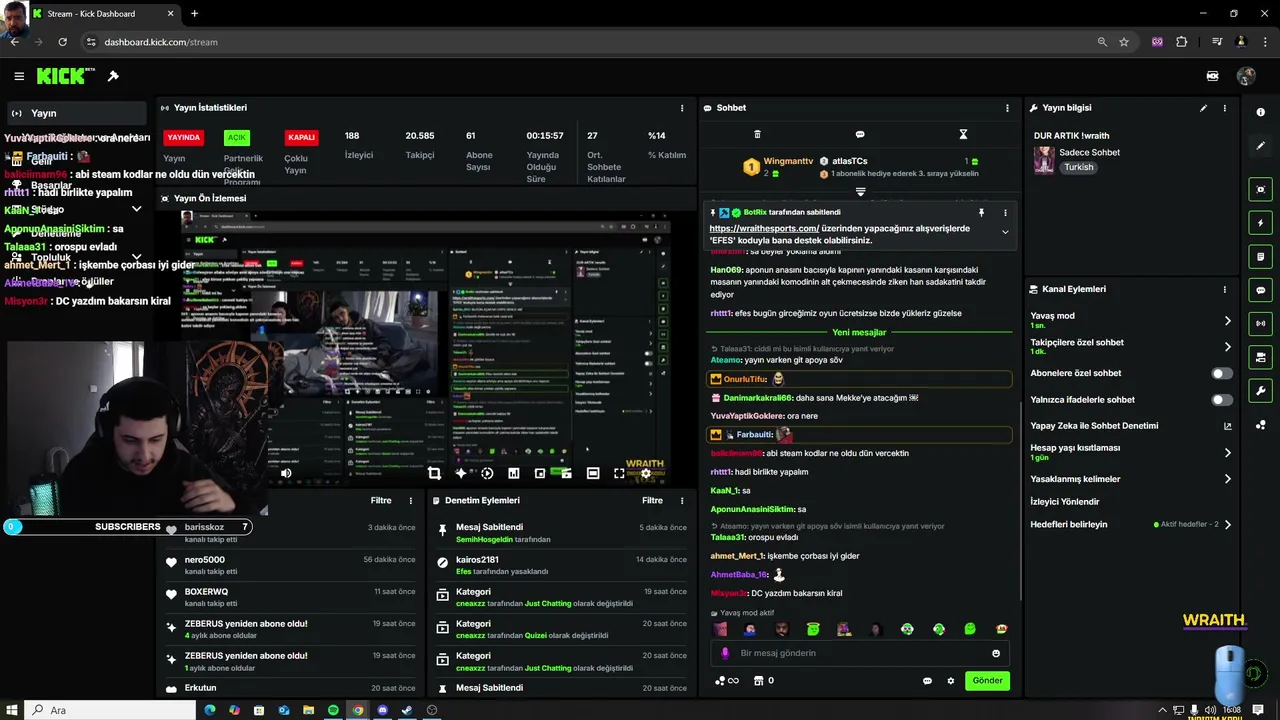The height and width of the screenshot is (720, 1280).
Task: Collapse the gift leaderboard arrow under Wingmanttv
Action: (x=860, y=191)
